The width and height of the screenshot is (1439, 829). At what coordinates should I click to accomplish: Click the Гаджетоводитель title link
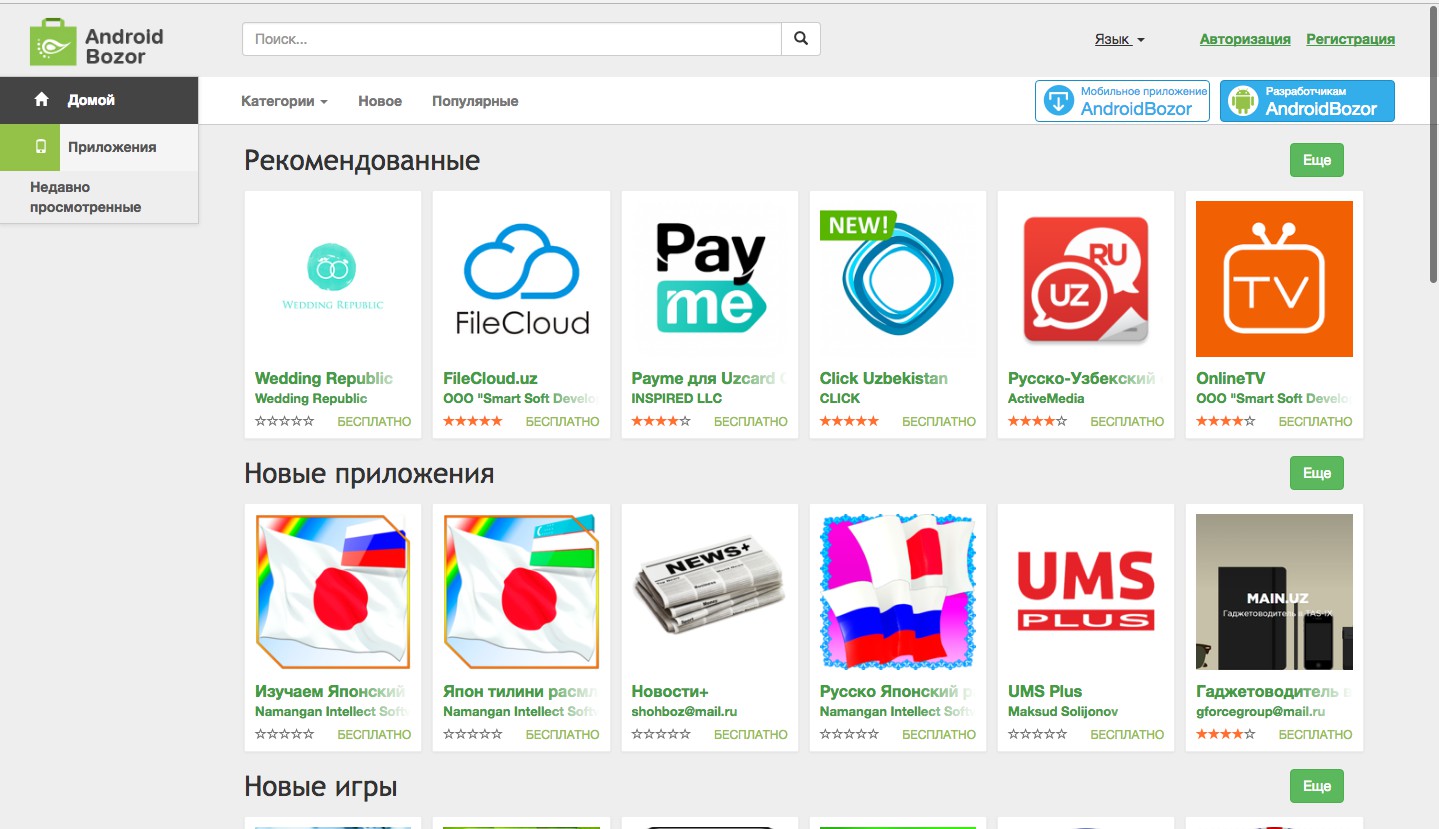coord(1274,691)
